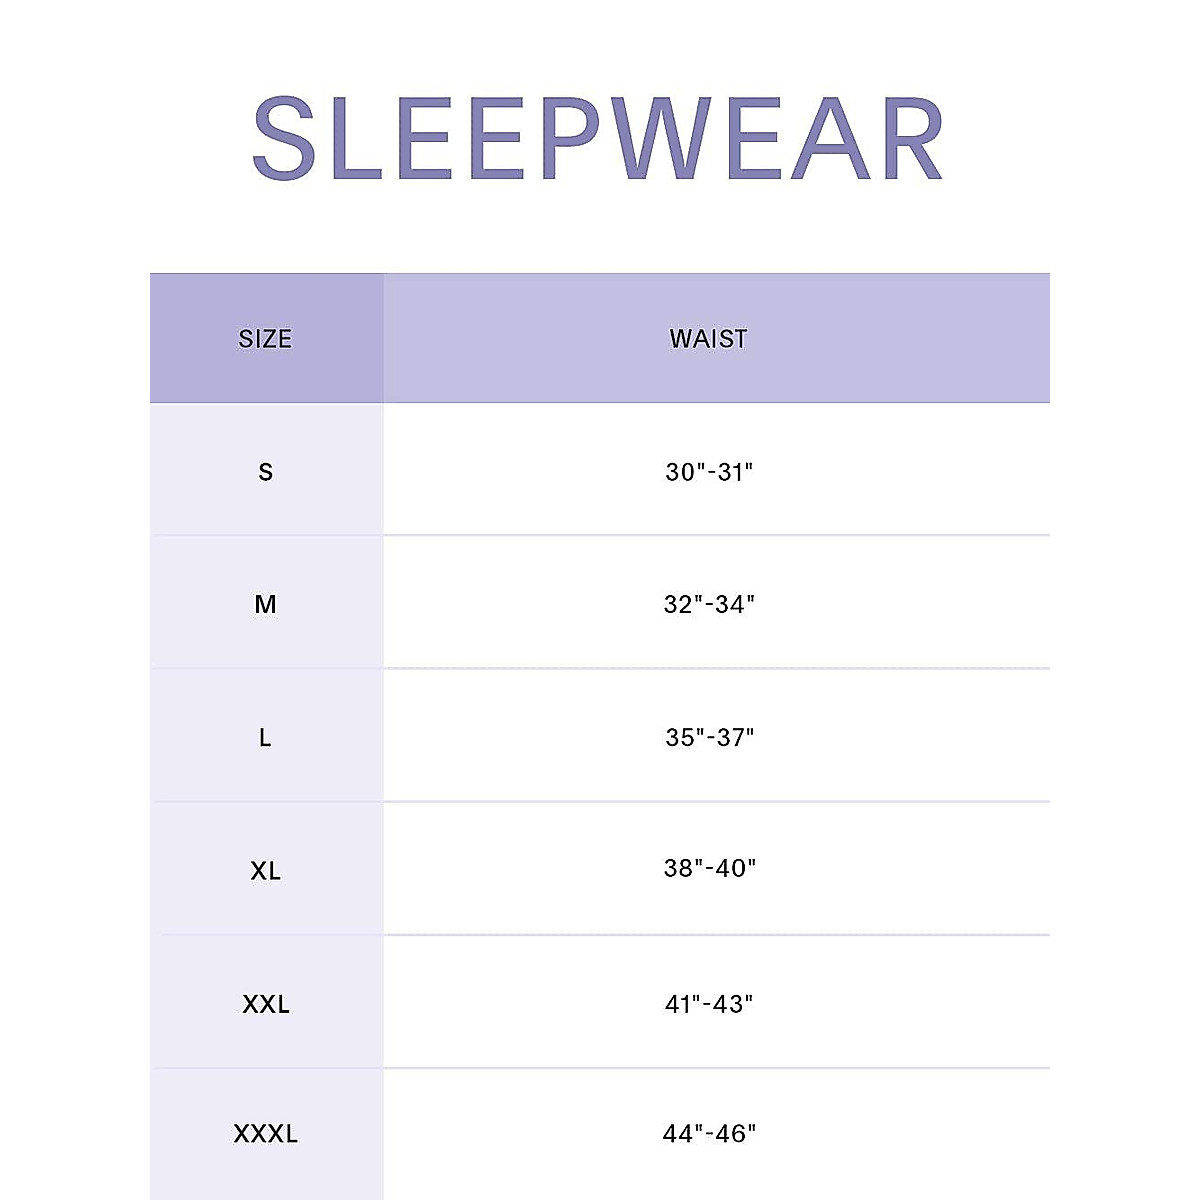Viewport: 1200px width, 1200px height.
Task: Select the XXXL size cell
Action: tap(265, 1134)
